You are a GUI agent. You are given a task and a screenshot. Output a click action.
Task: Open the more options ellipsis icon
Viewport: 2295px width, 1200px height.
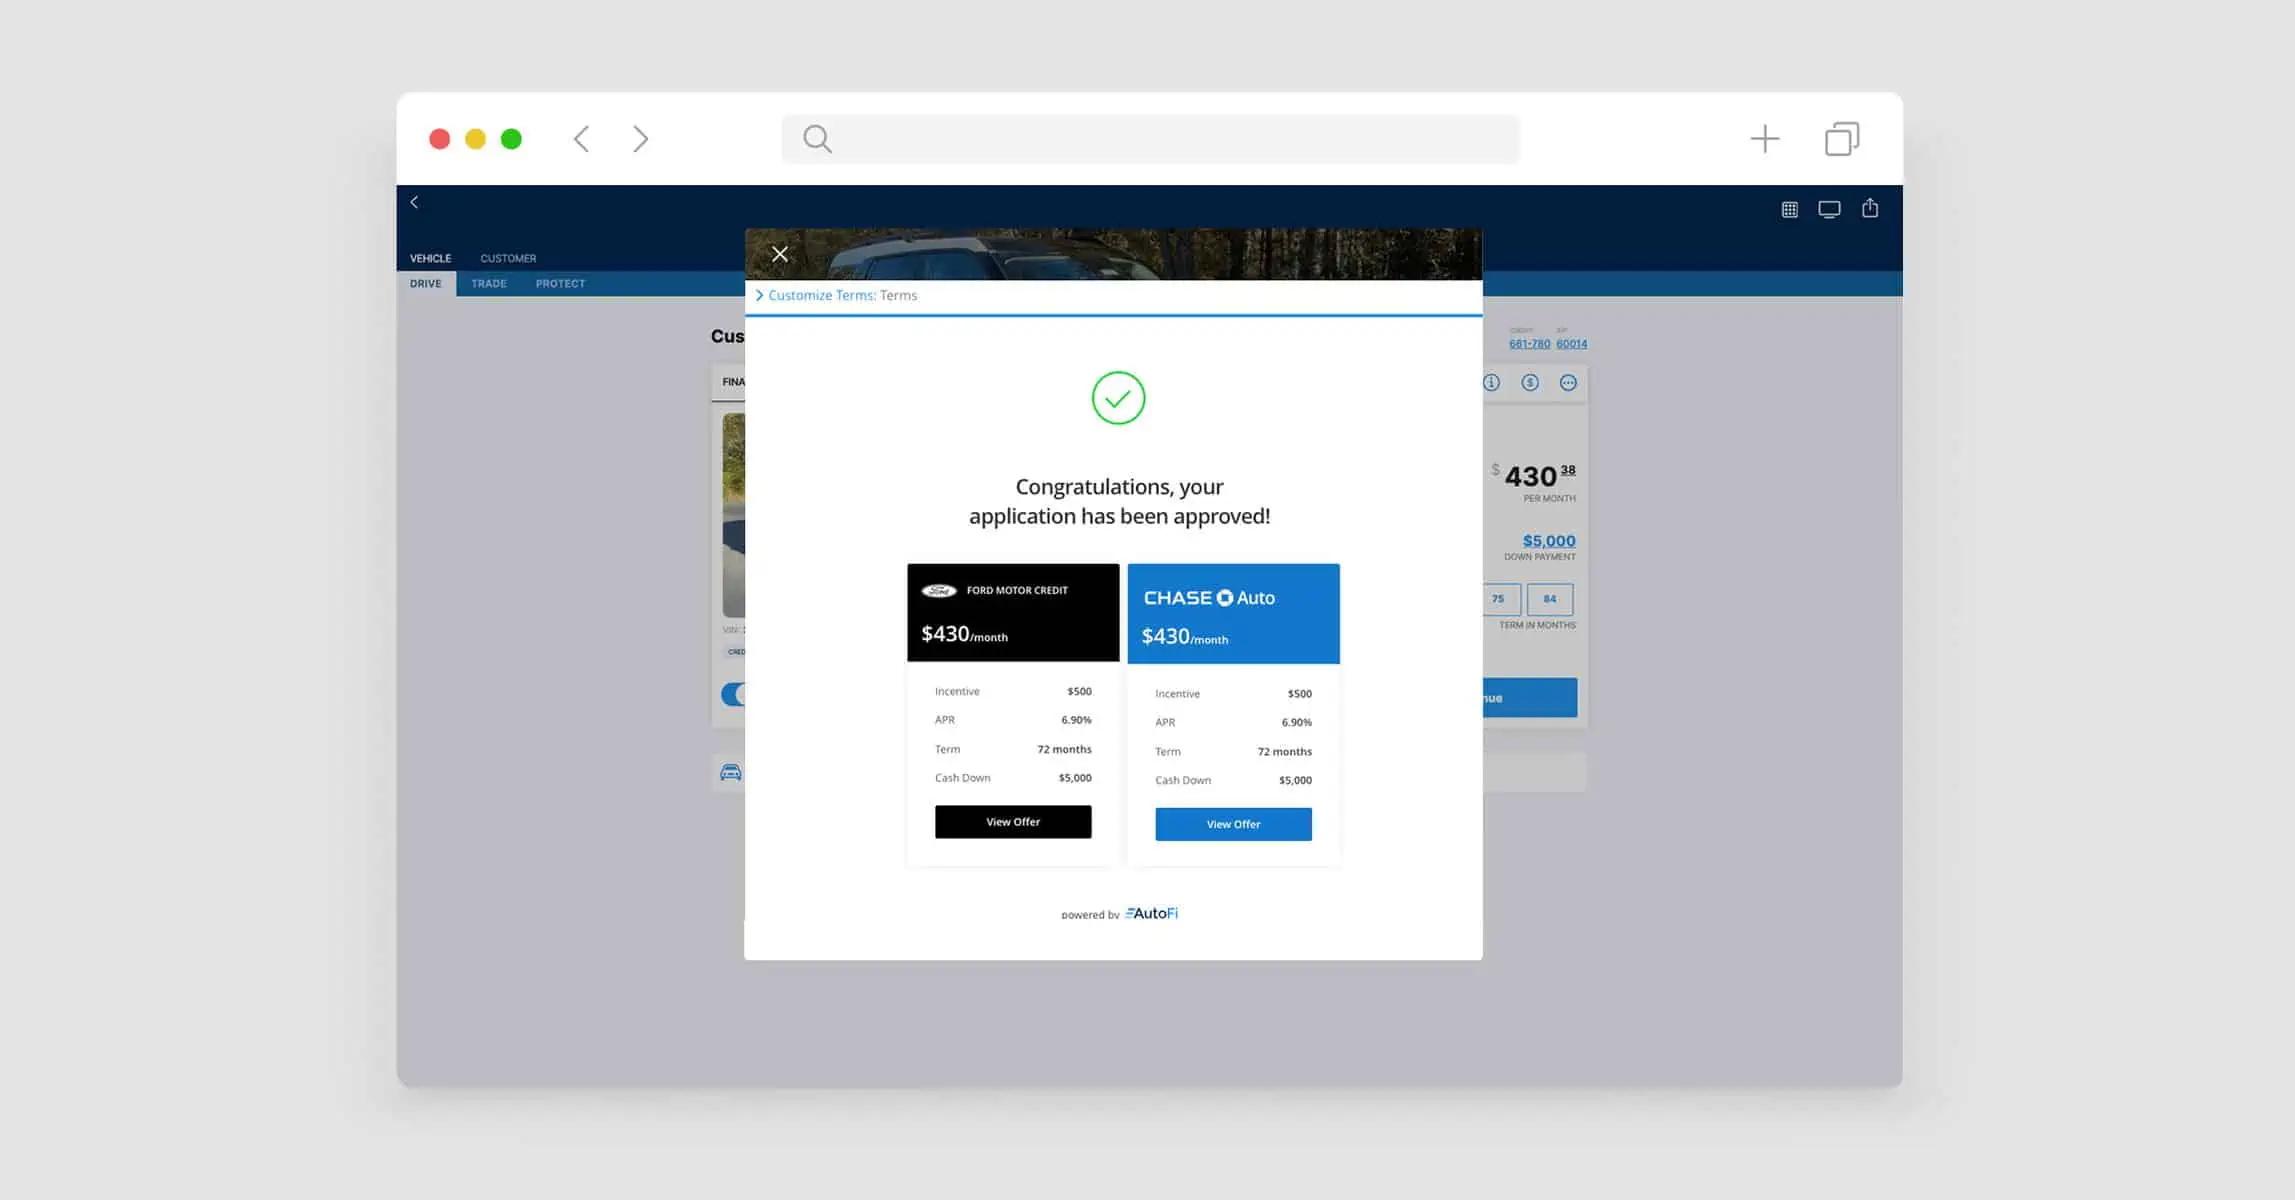click(x=1568, y=382)
